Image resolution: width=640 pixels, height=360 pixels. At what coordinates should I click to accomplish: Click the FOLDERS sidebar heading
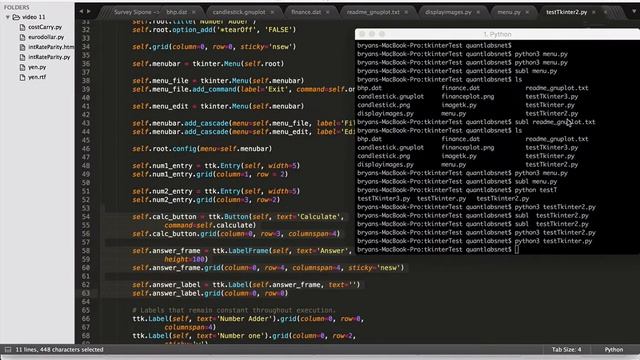(x=17, y=7)
